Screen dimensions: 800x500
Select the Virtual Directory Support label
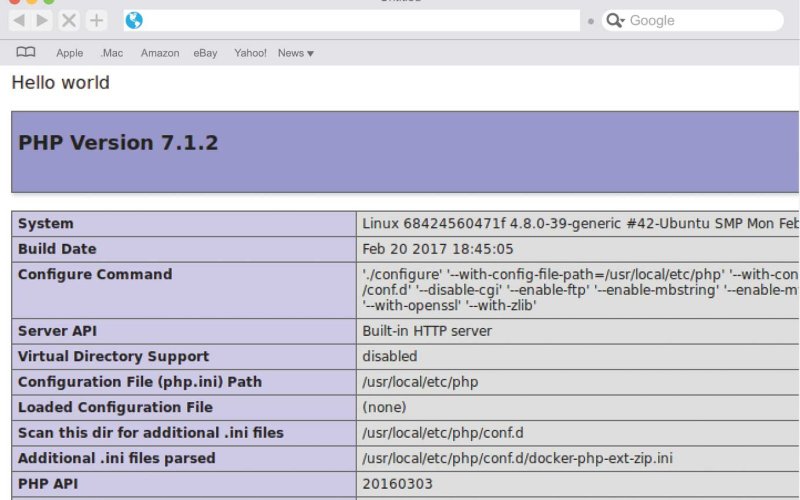tap(113, 357)
